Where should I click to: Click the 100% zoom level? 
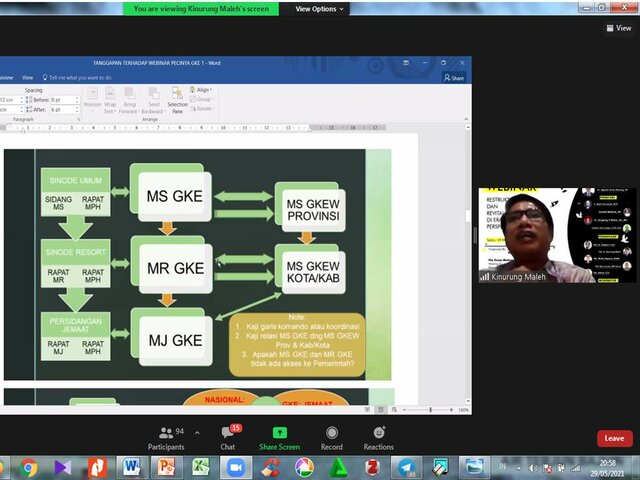(463, 410)
